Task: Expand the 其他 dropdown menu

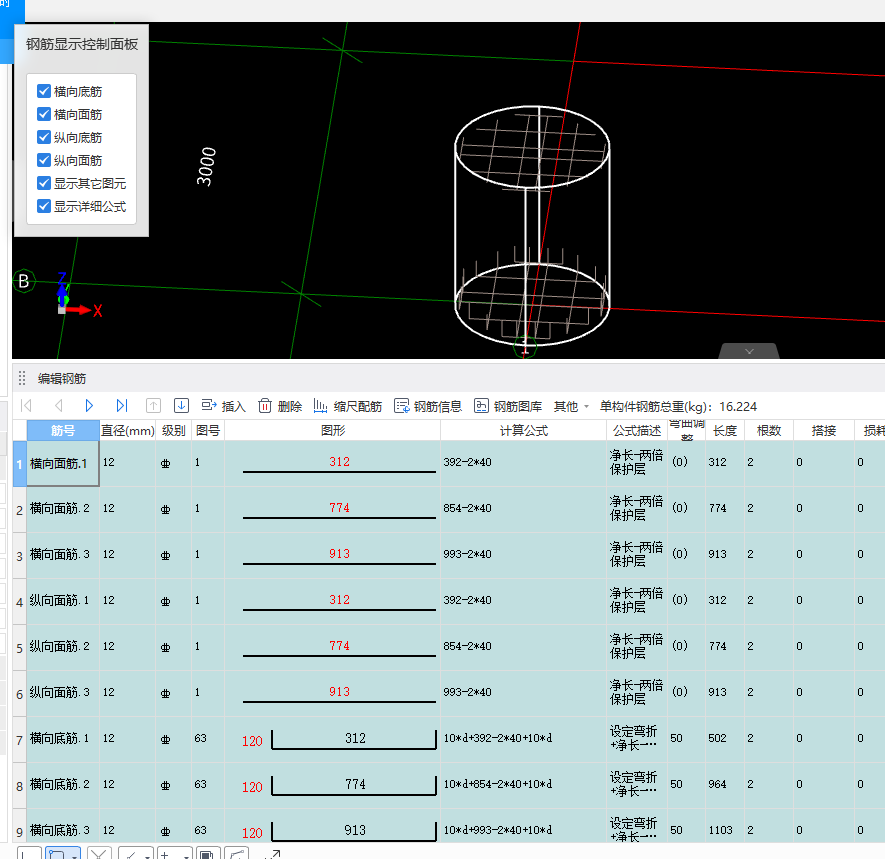Action: point(571,406)
